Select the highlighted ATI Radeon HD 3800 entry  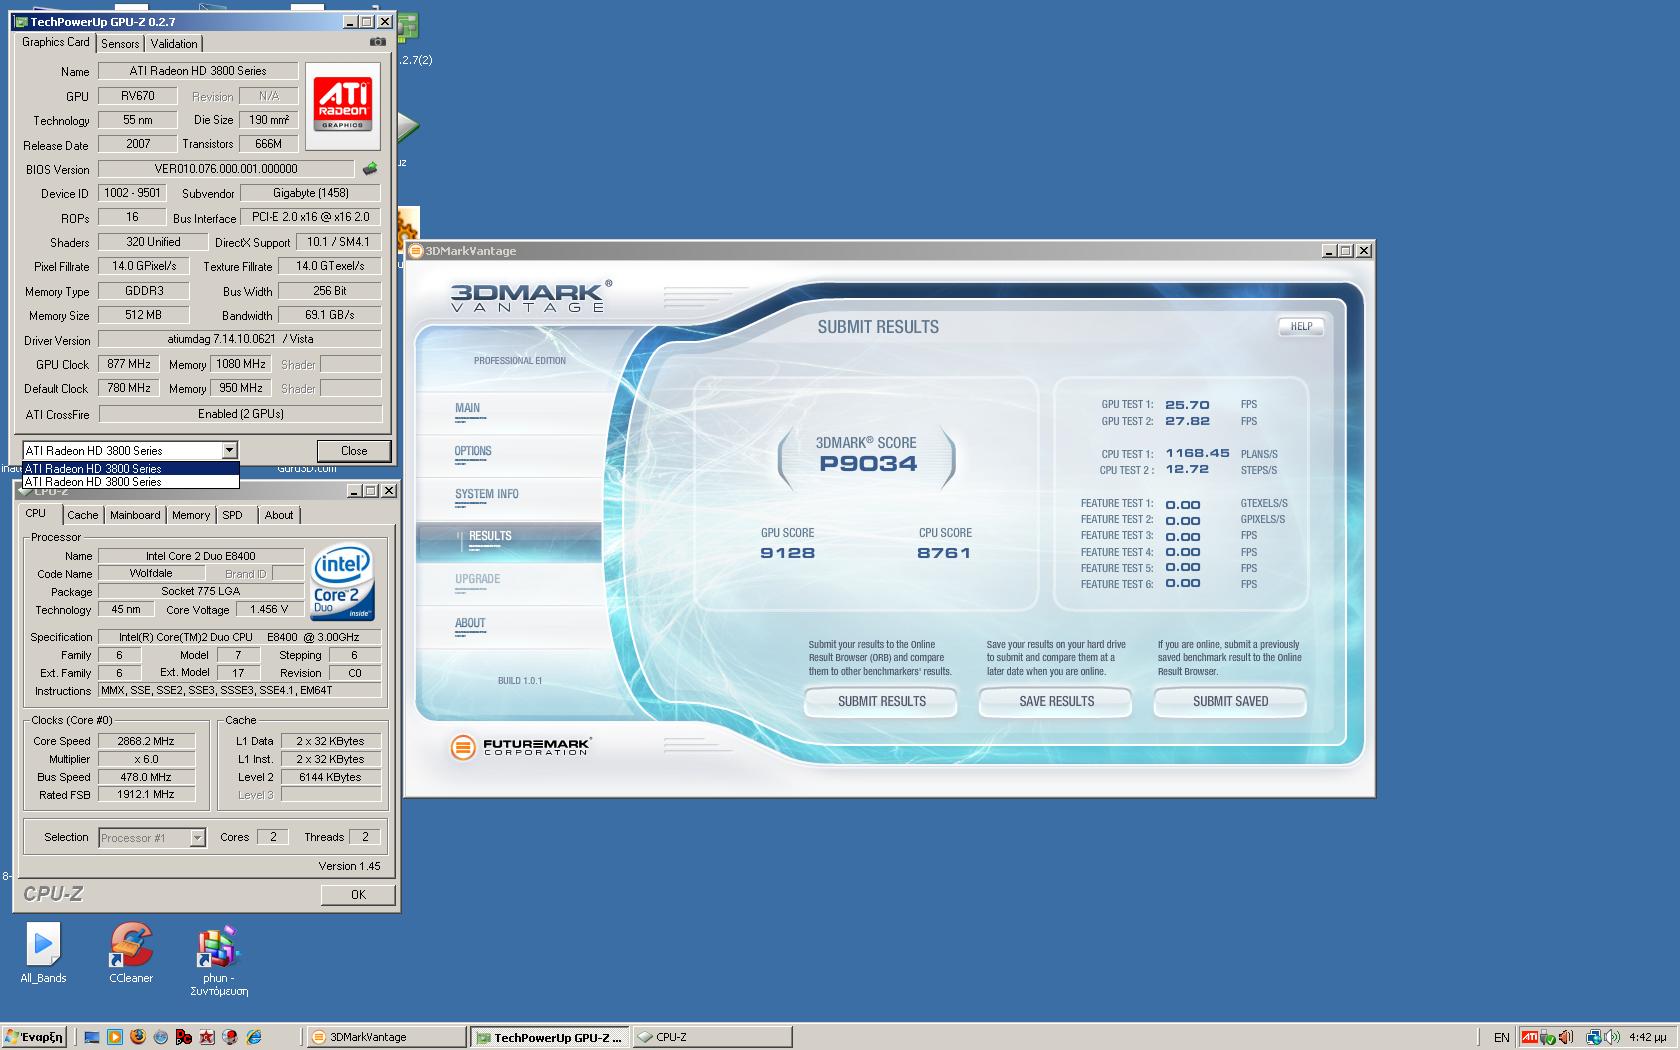click(130, 468)
